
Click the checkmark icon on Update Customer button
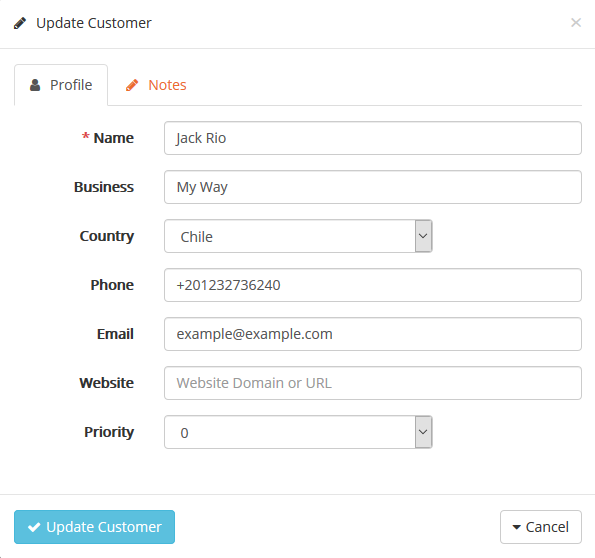pyautogui.click(x=34, y=527)
